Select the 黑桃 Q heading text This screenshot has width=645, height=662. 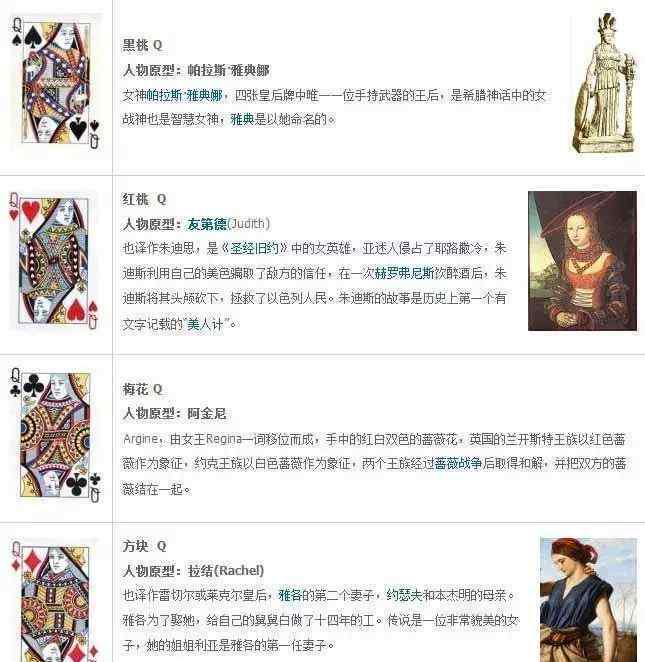(x=142, y=45)
